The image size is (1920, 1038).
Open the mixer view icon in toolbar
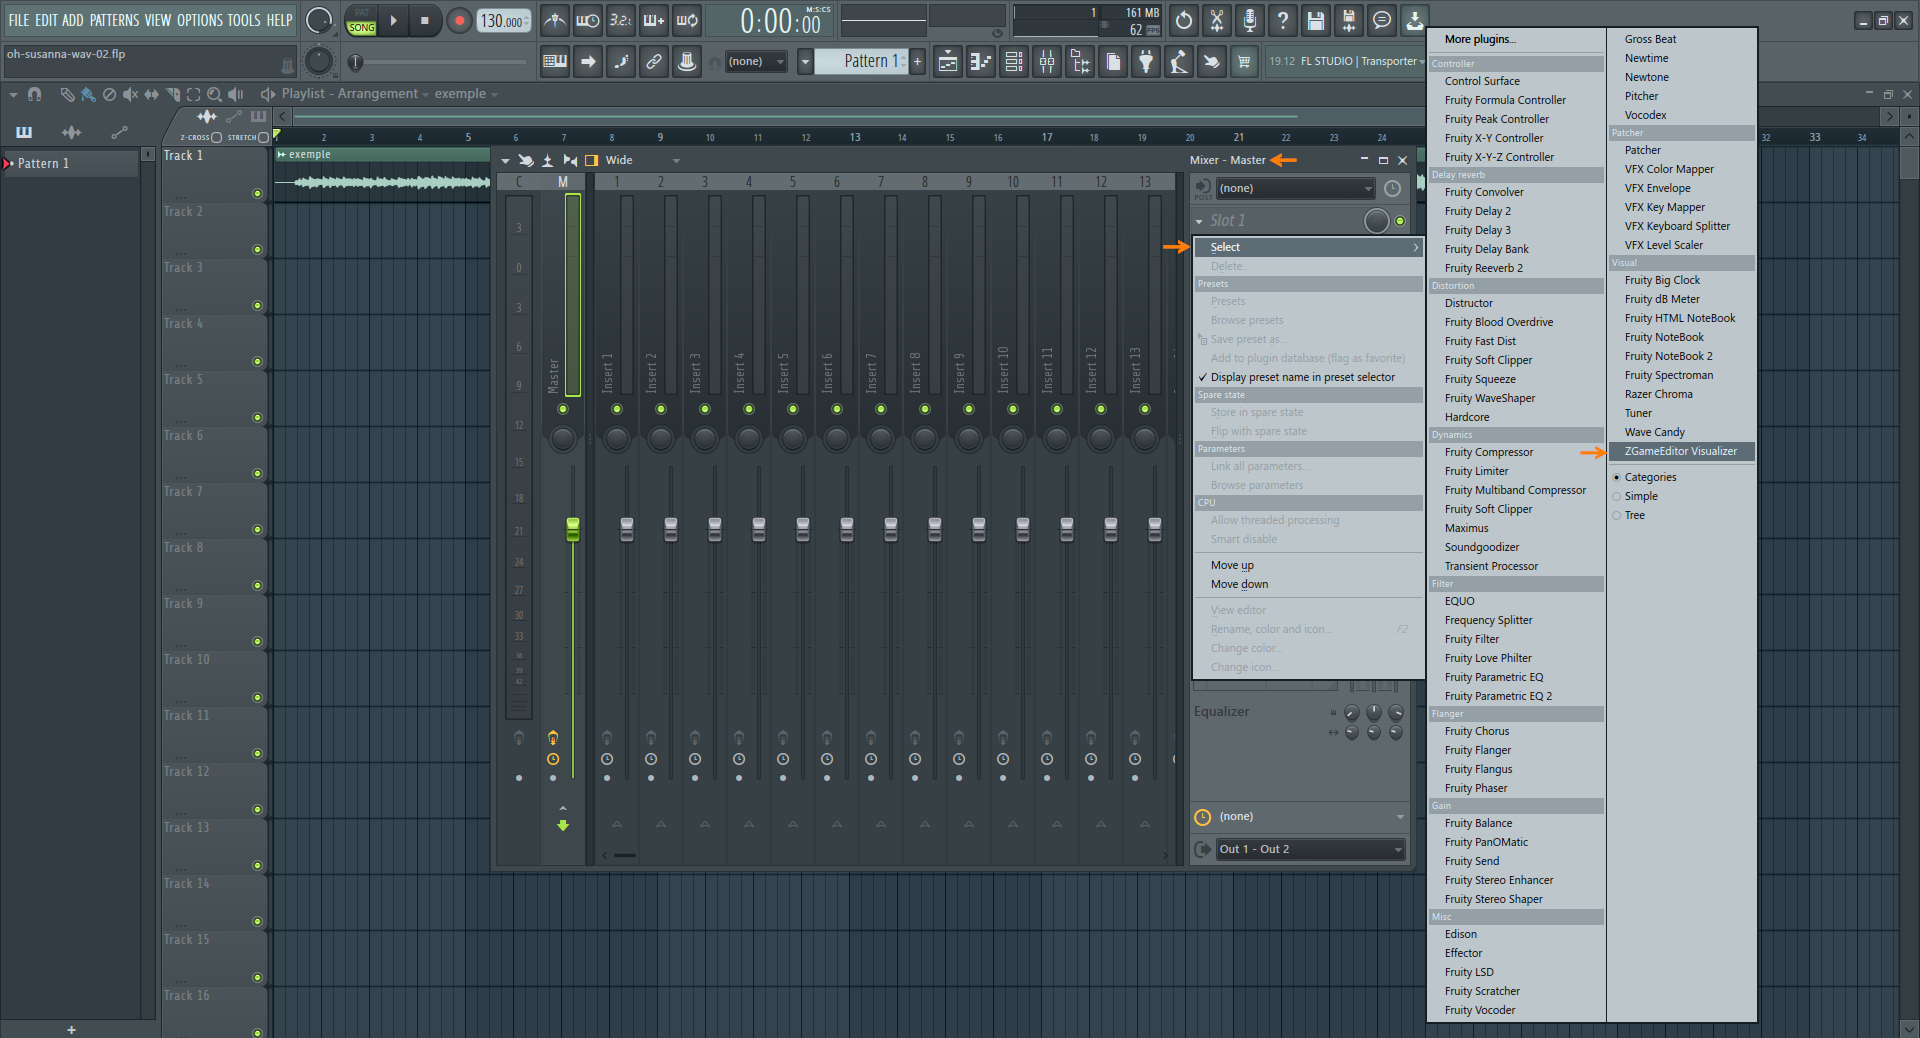(1047, 62)
